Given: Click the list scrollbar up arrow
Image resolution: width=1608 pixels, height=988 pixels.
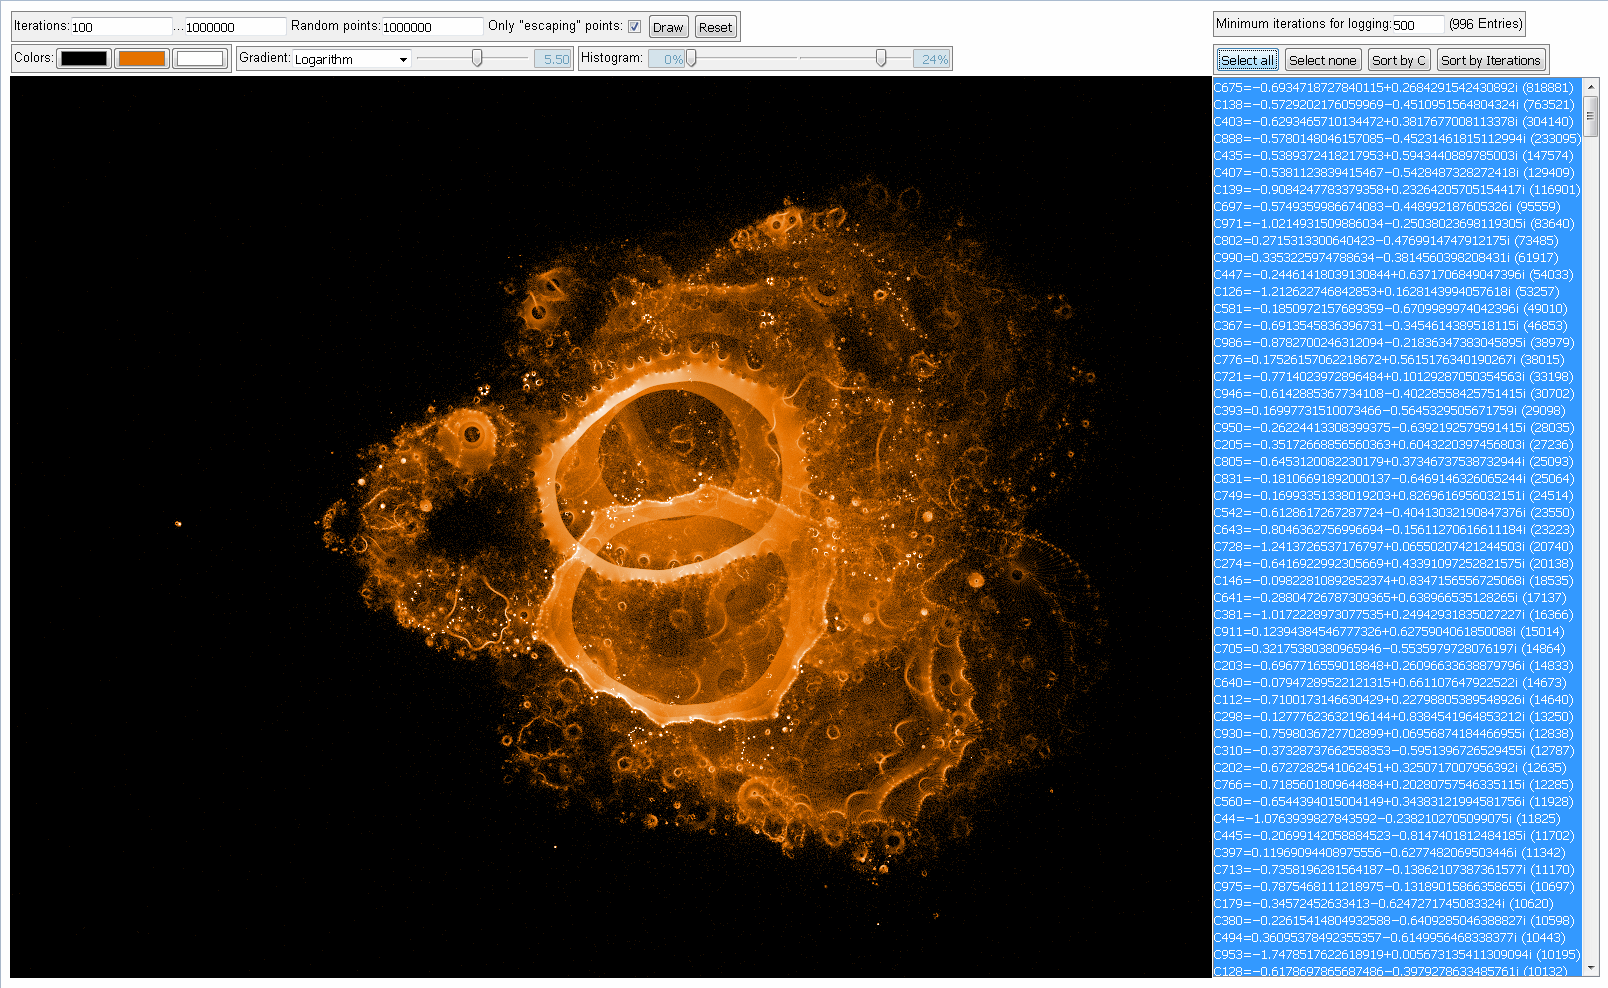Looking at the screenshot, I should pyautogui.click(x=1590, y=85).
